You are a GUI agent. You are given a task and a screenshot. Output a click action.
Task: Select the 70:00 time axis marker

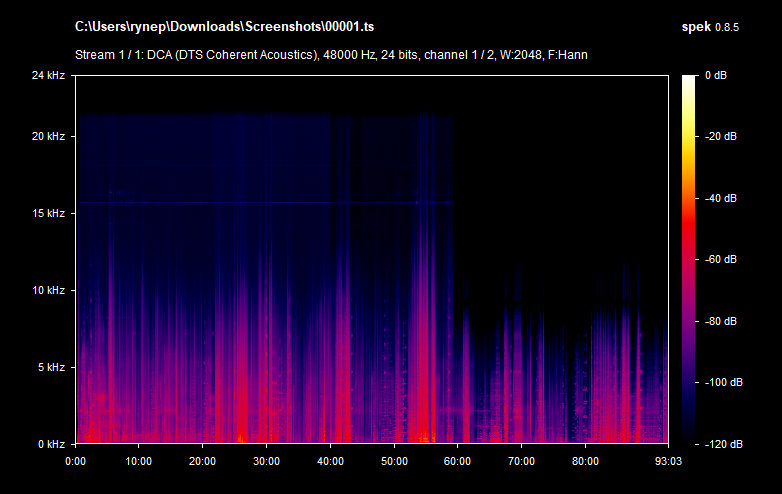click(x=521, y=461)
